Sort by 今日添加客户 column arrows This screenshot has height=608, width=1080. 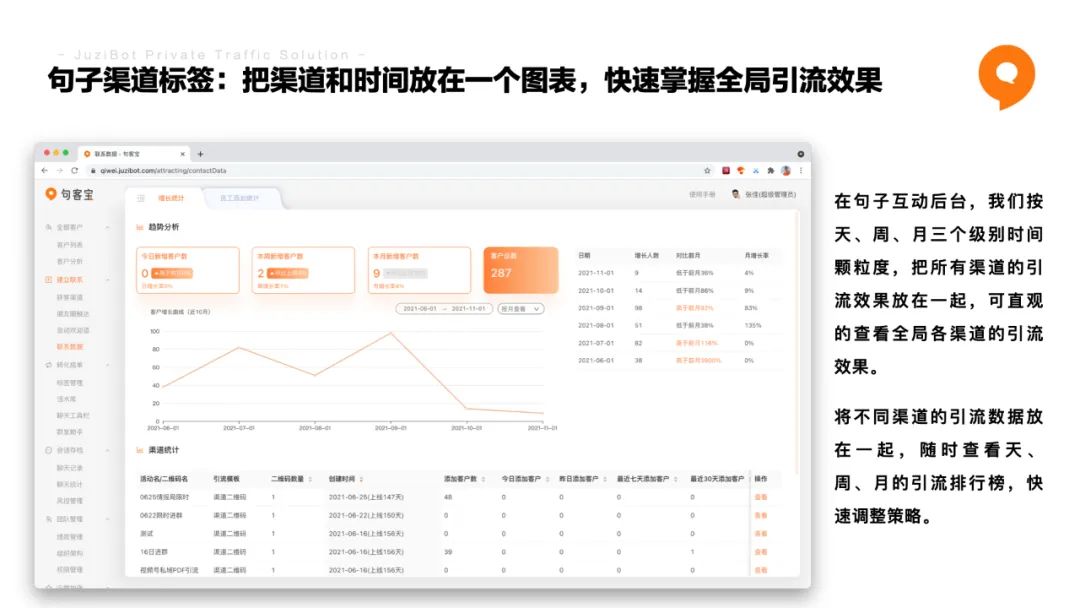548,479
